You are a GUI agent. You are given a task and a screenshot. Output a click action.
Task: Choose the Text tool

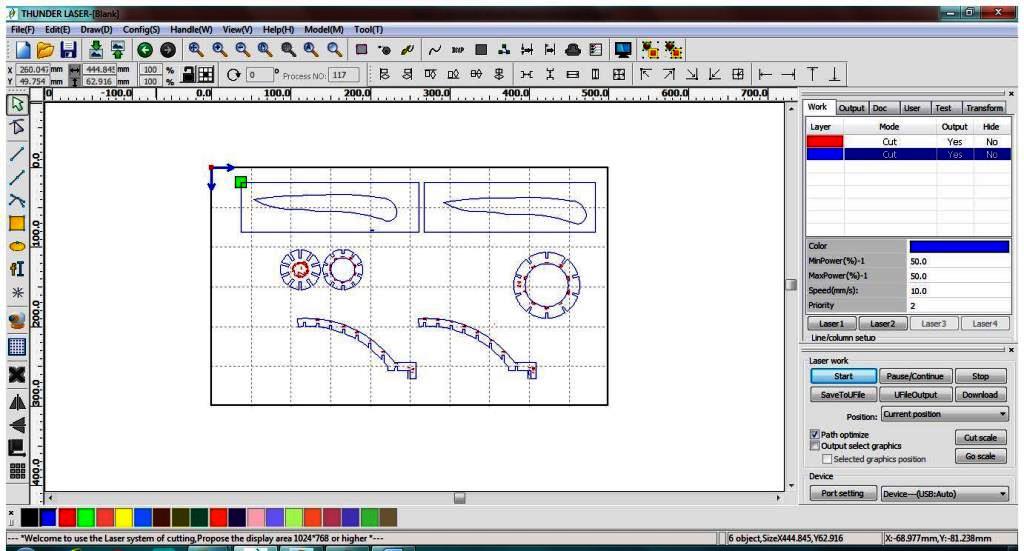(17, 269)
